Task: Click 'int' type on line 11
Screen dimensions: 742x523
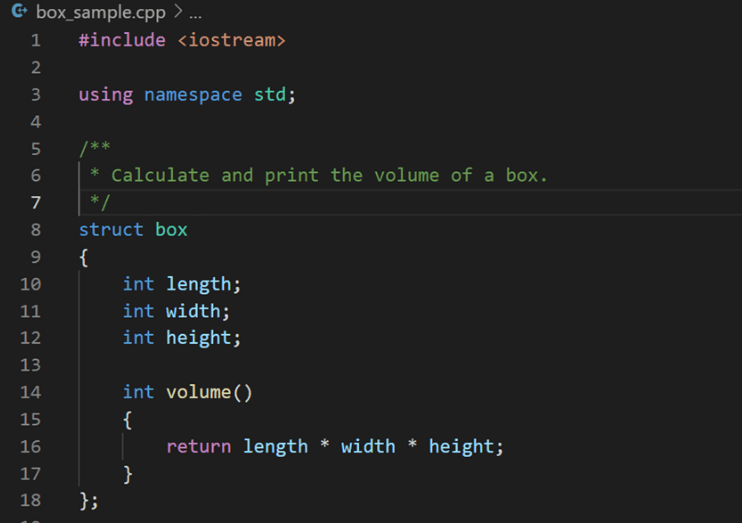Action: click(139, 311)
